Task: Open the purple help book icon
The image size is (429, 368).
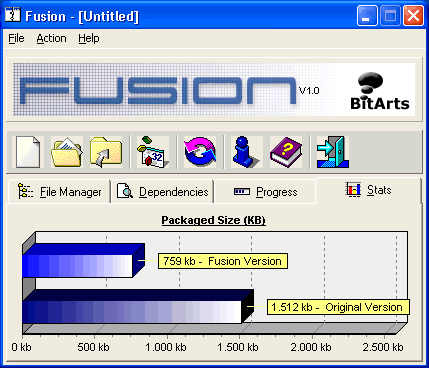Action: tap(286, 152)
